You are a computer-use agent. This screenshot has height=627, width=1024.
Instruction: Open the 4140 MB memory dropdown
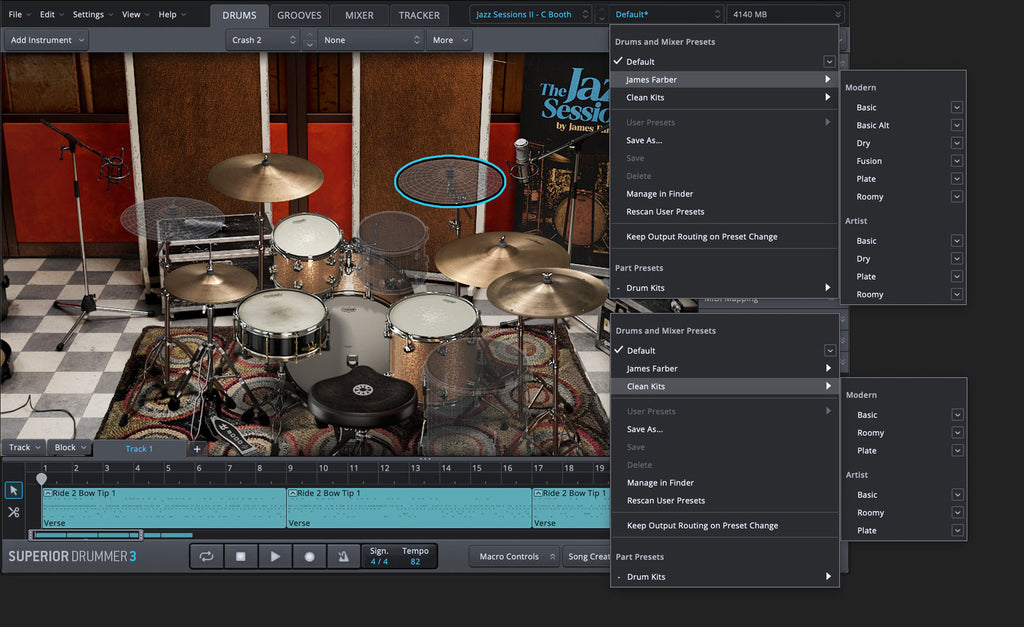tap(786, 14)
